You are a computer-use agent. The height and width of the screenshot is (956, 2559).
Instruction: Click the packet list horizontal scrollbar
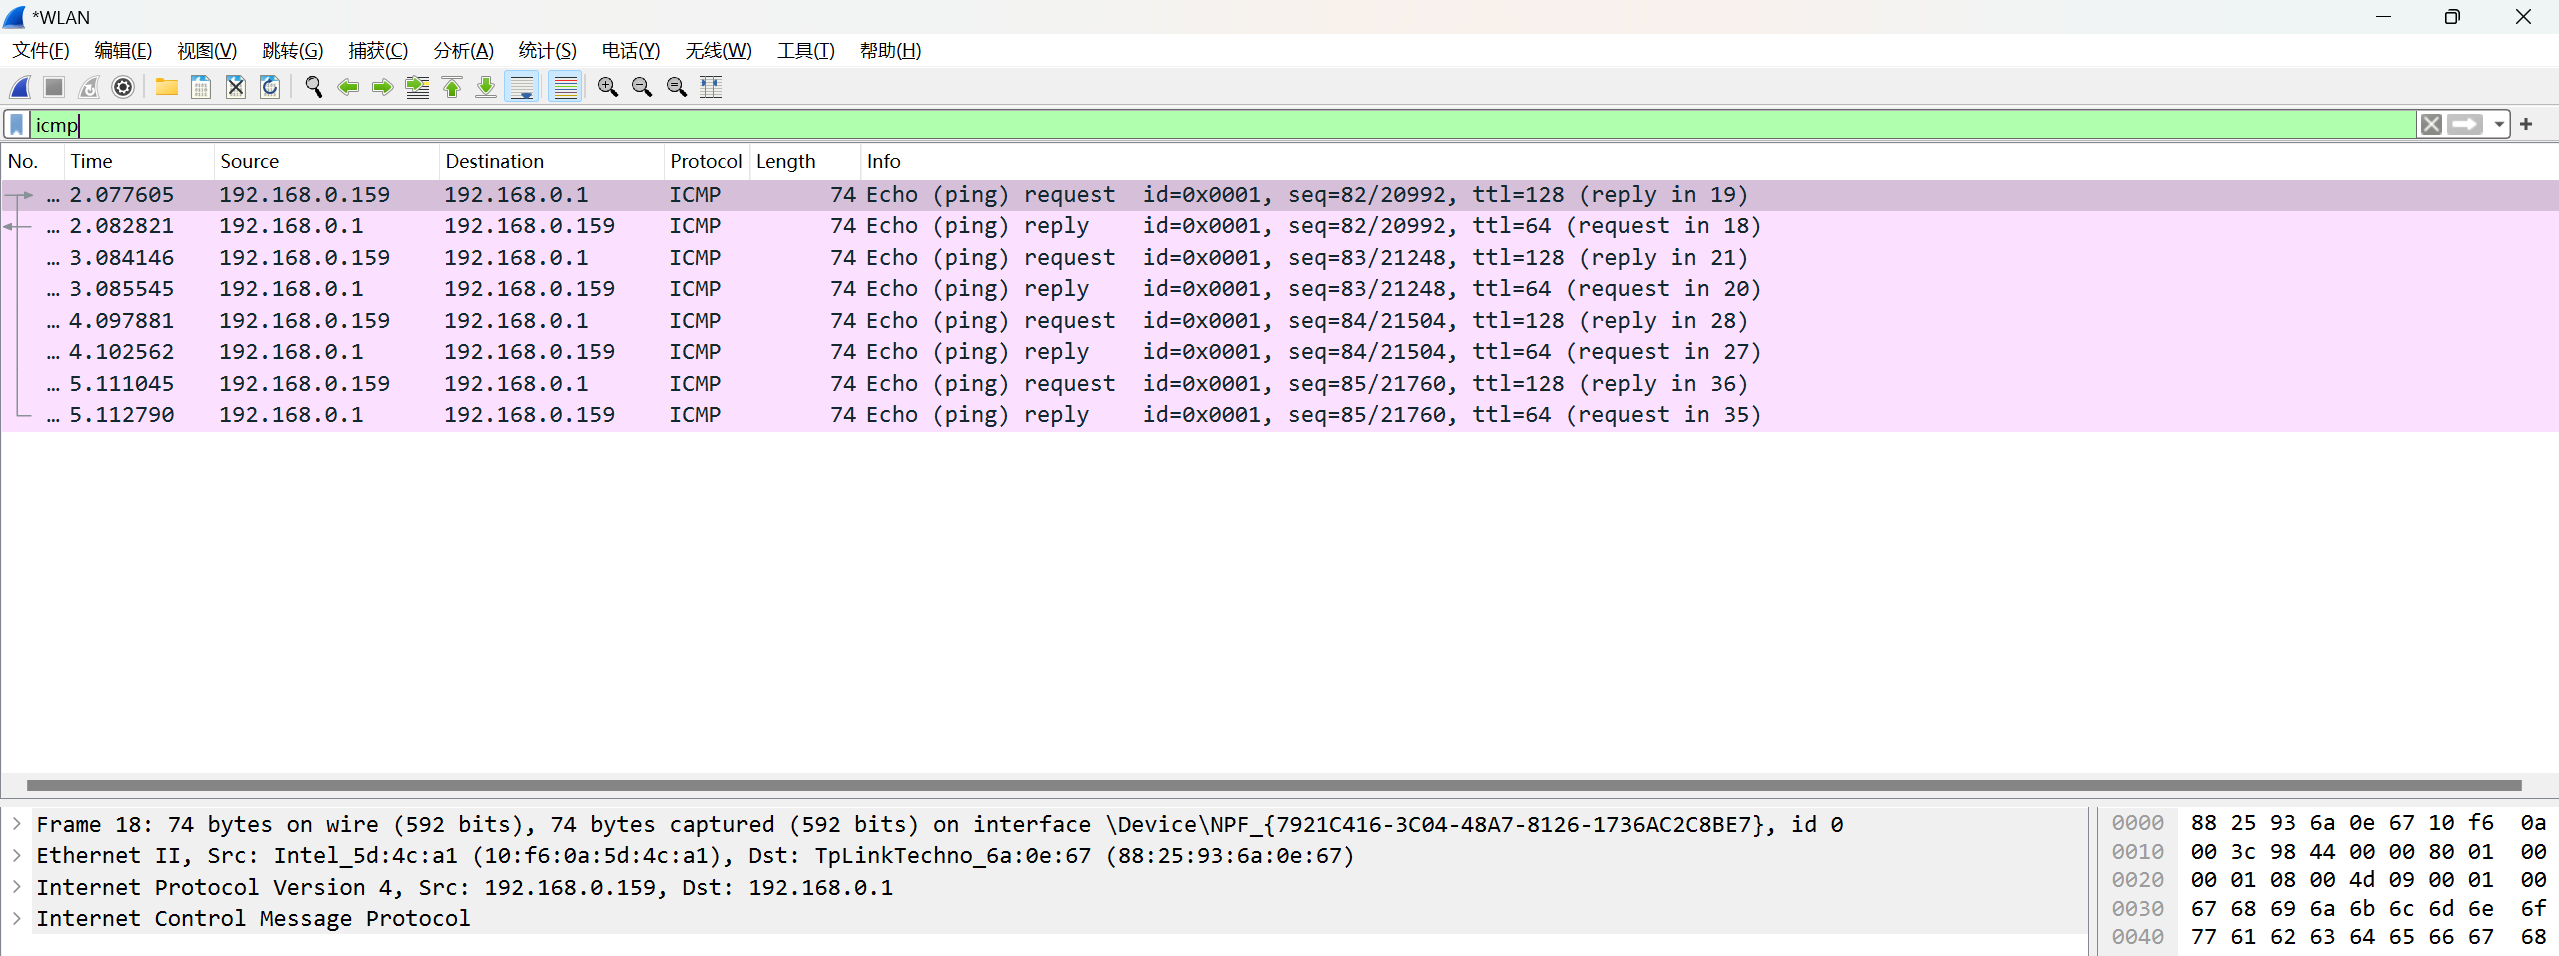pyautogui.click(x=1274, y=785)
